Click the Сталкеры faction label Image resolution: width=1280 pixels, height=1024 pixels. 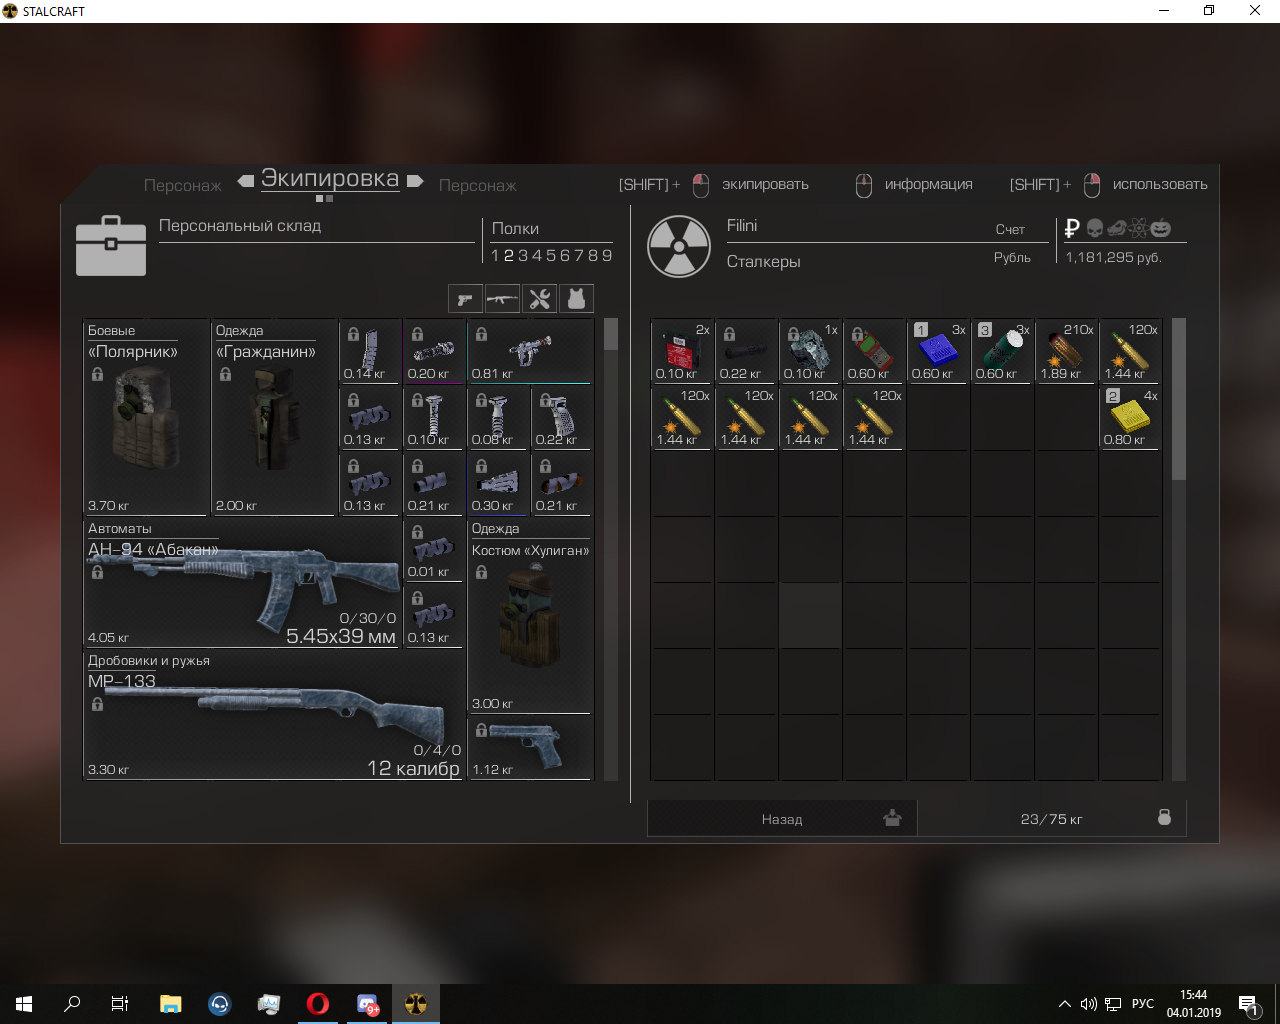pos(764,262)
